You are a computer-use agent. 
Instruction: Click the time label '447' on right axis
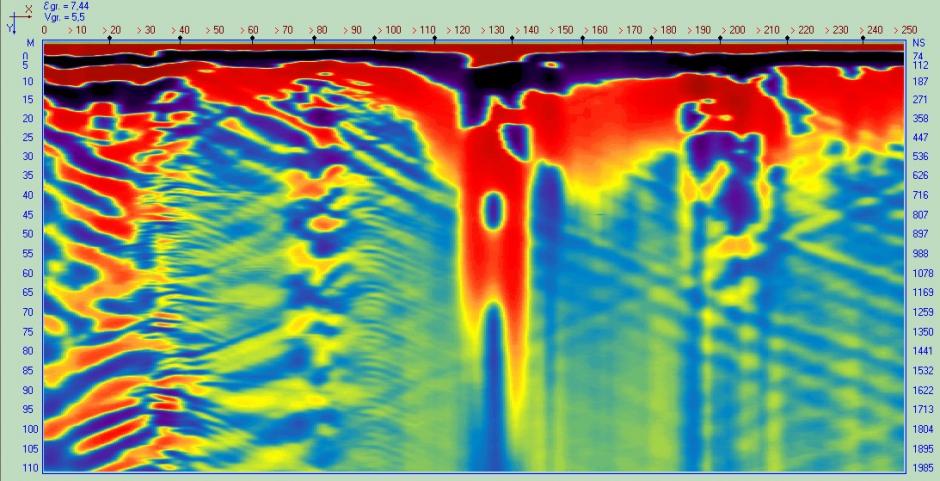click(x=920, y=137)
